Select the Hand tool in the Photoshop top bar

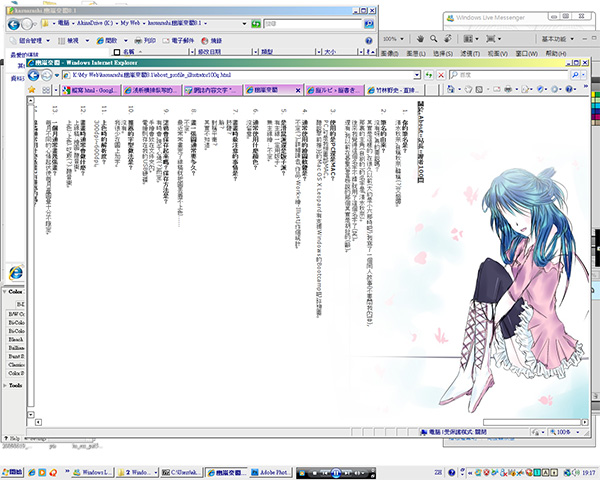(x=420, y=39)
